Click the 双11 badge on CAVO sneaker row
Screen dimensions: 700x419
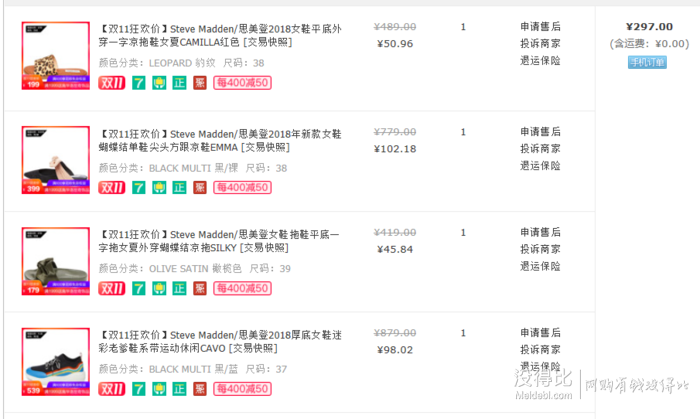click(x=112, y=389)
